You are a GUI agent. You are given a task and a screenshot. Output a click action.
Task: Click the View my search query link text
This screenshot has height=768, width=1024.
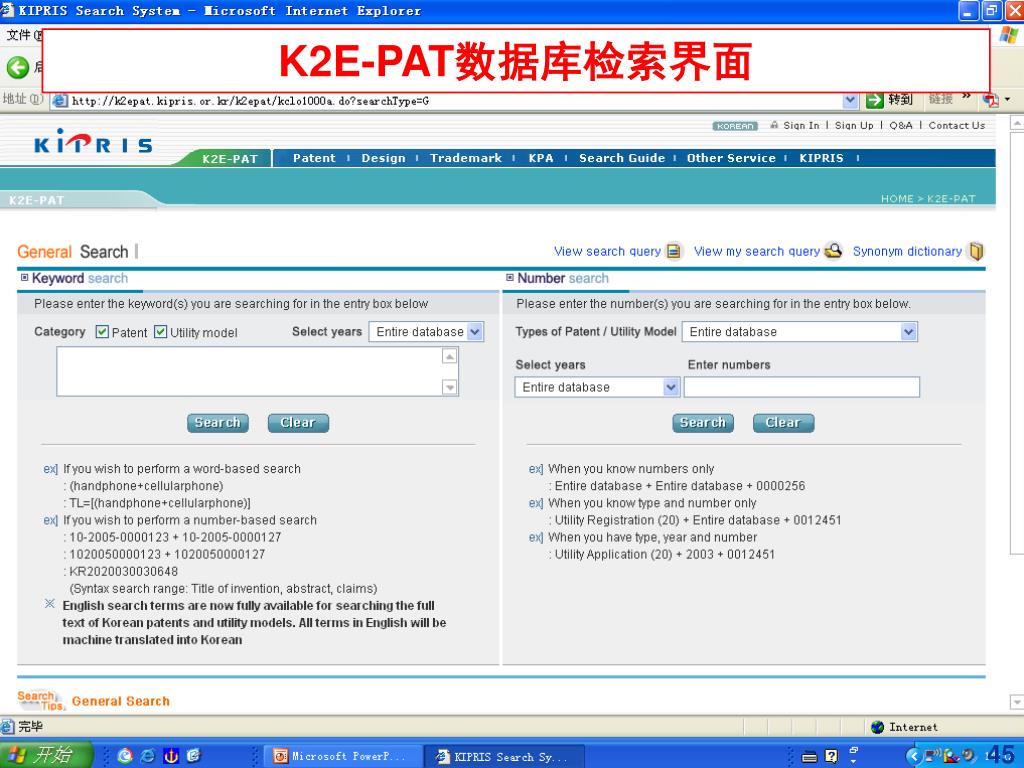coord(756,251)
